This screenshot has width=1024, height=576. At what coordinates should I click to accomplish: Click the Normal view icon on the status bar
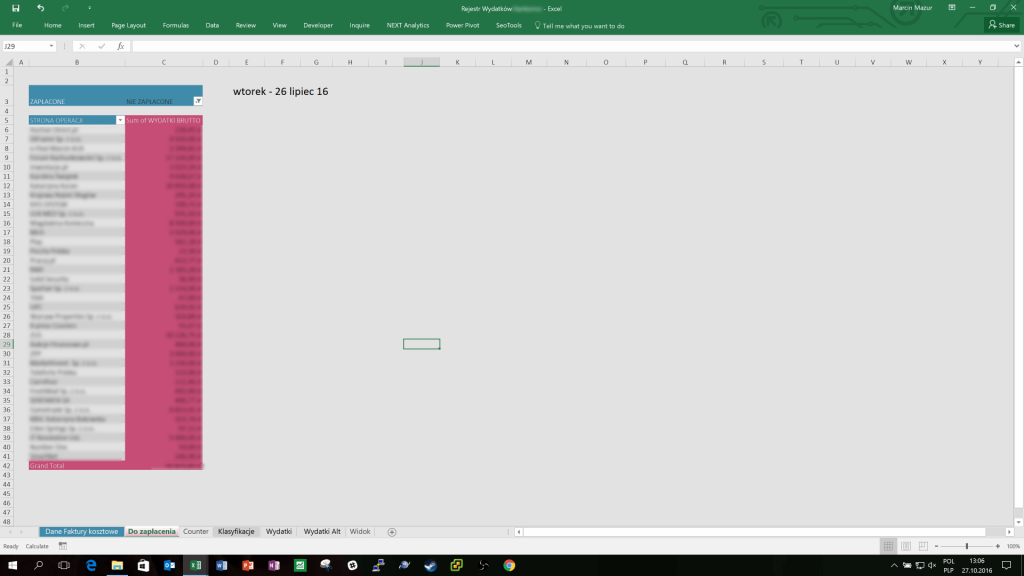point(888,546)
